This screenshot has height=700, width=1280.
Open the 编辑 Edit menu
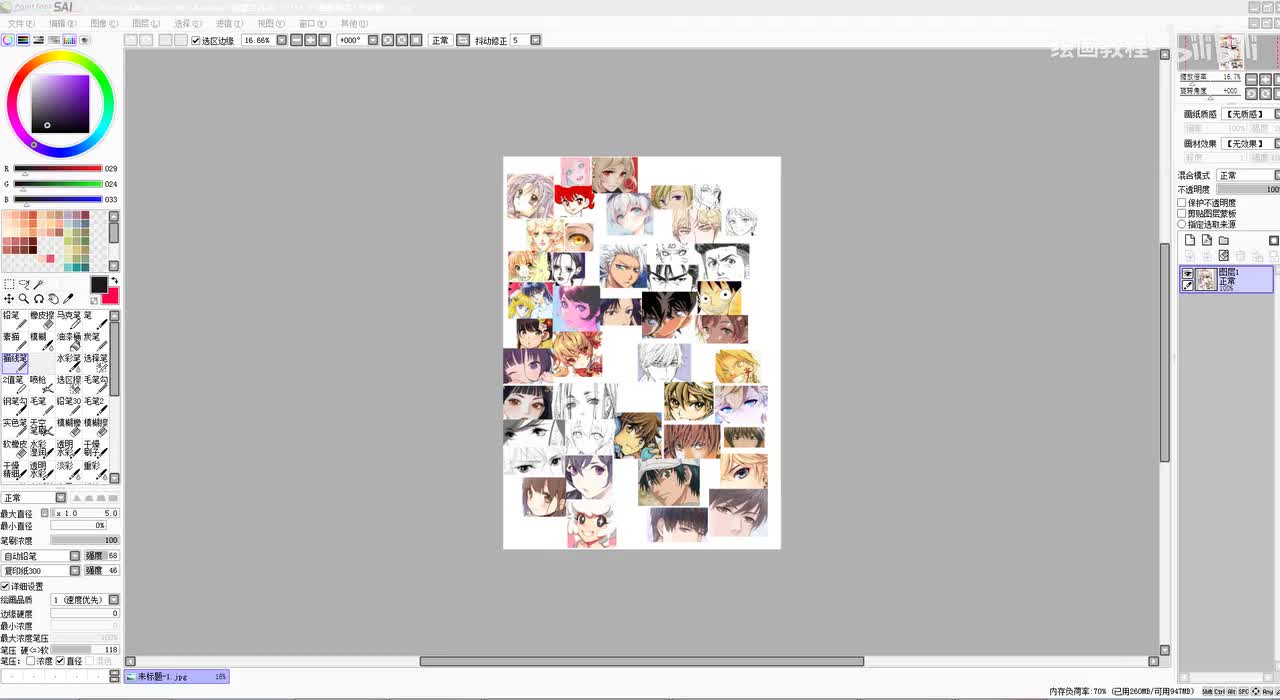coord(62,23)
